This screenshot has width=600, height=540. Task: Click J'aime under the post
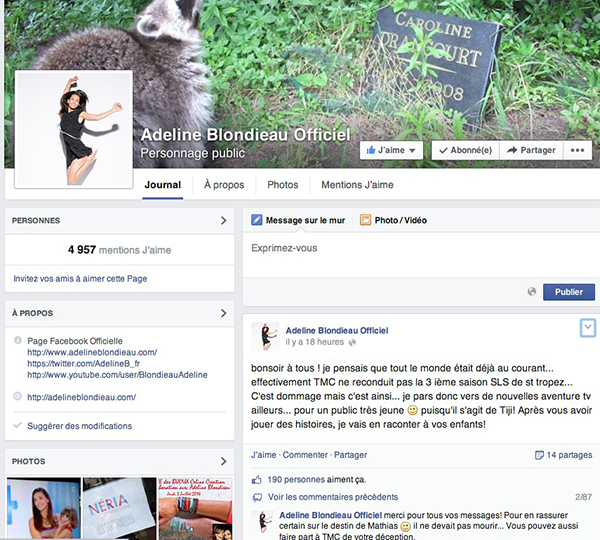pyautogui.click(x=263, y=455)
